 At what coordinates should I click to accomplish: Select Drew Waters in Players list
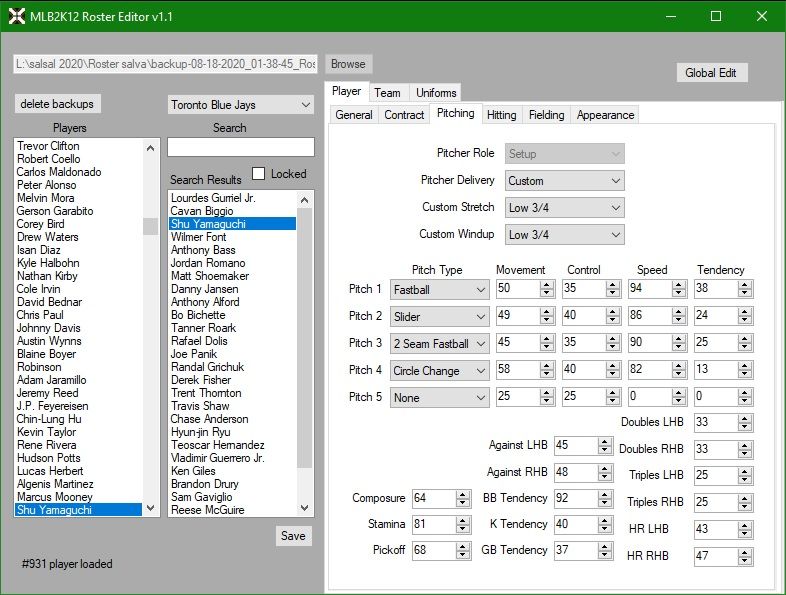[48, 237]
